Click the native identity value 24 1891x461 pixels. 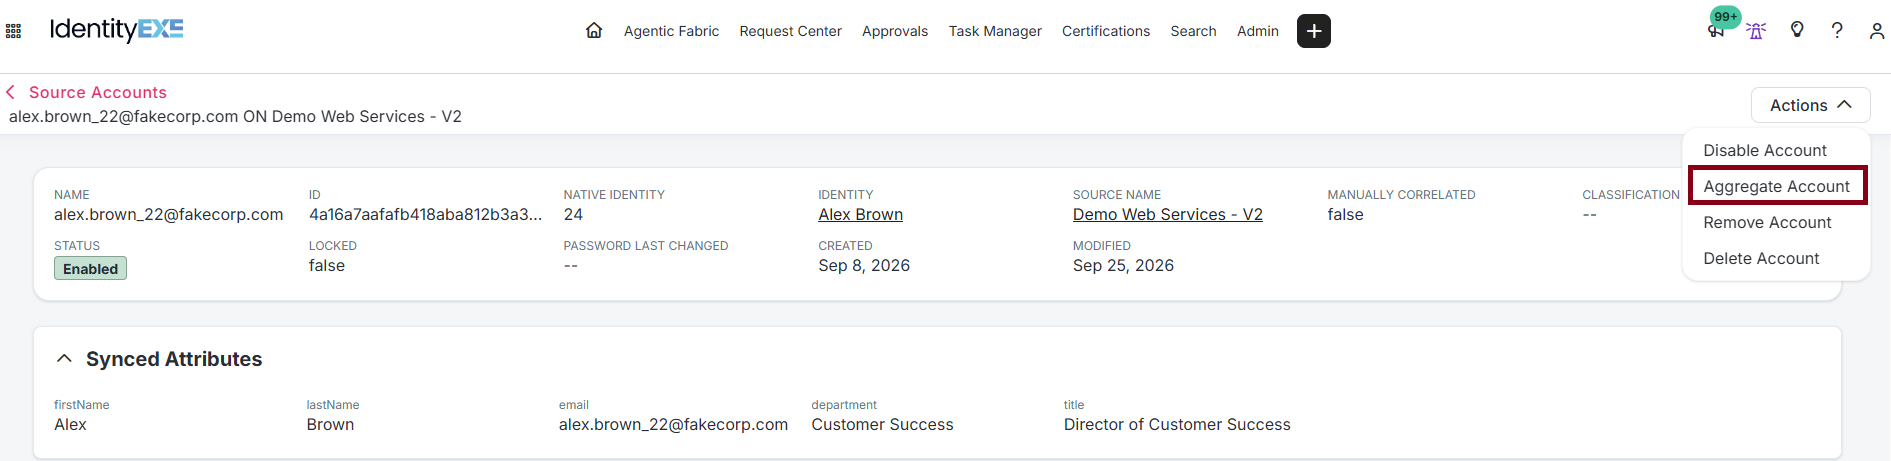(x=573, y=214)
